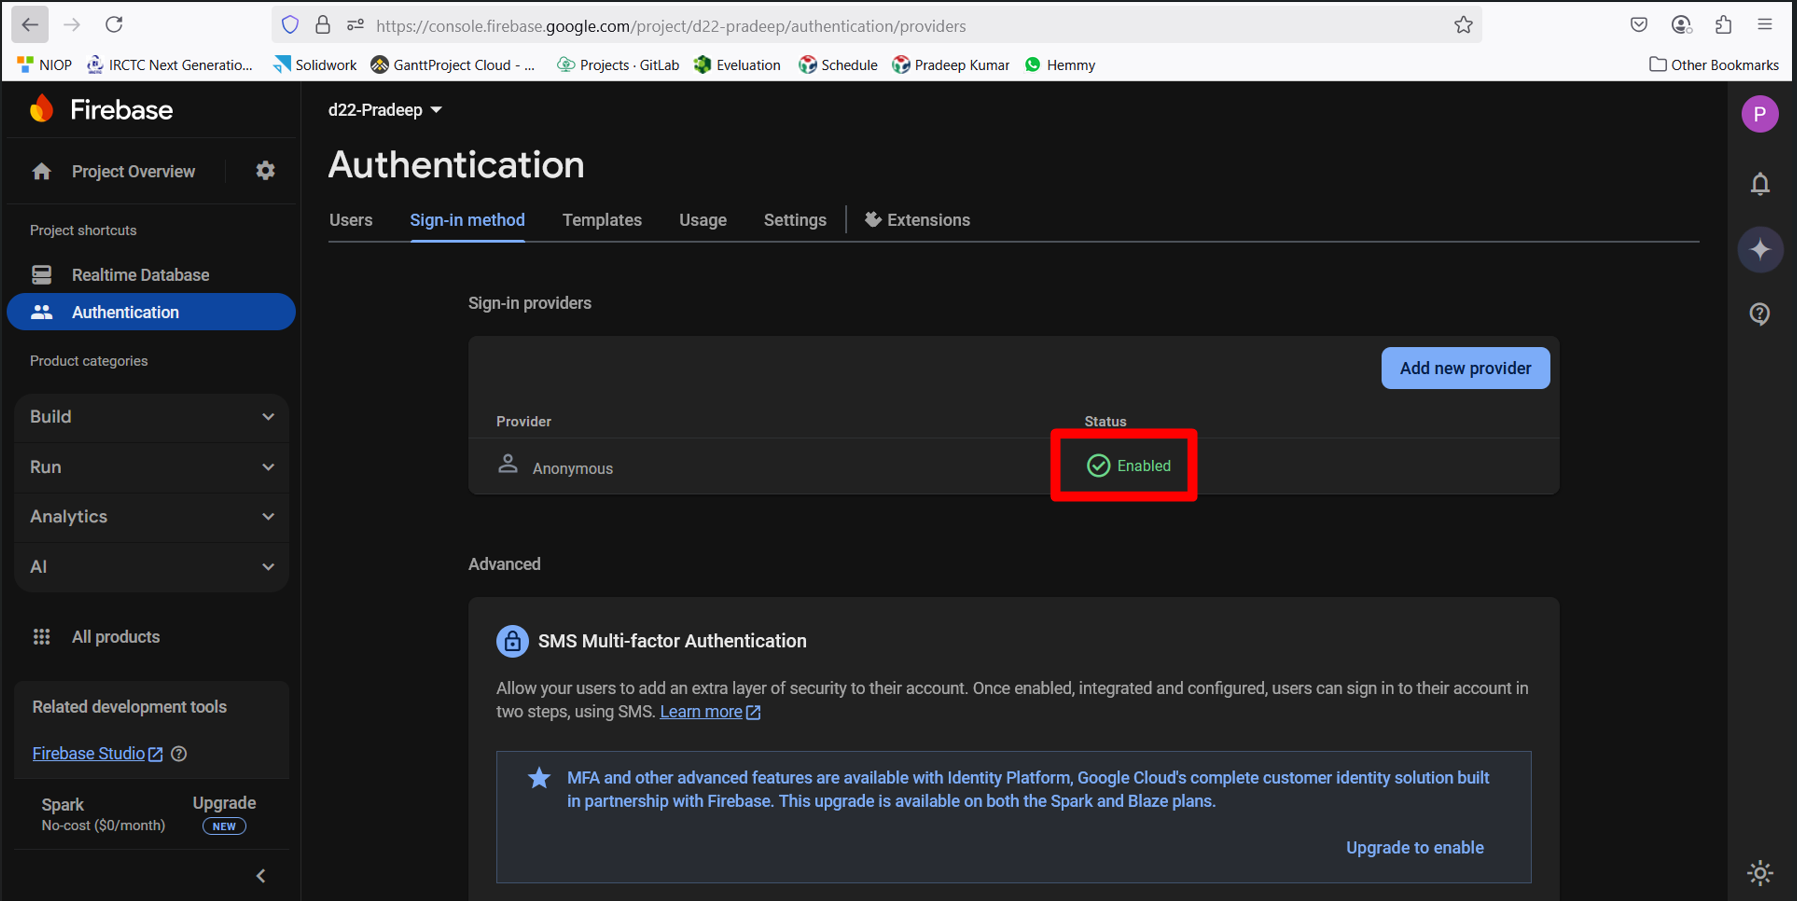1797x901 pixels.
Task: Select the Sign-in method tab
Action: 467,220
